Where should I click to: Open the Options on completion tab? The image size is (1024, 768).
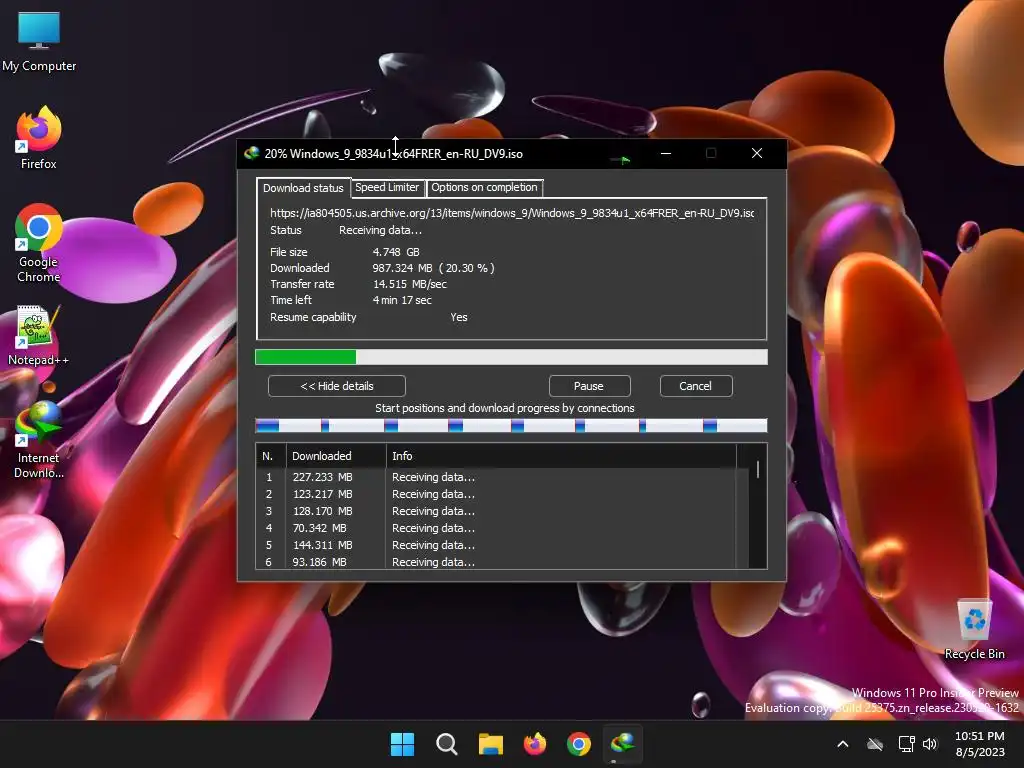point(484,187)
